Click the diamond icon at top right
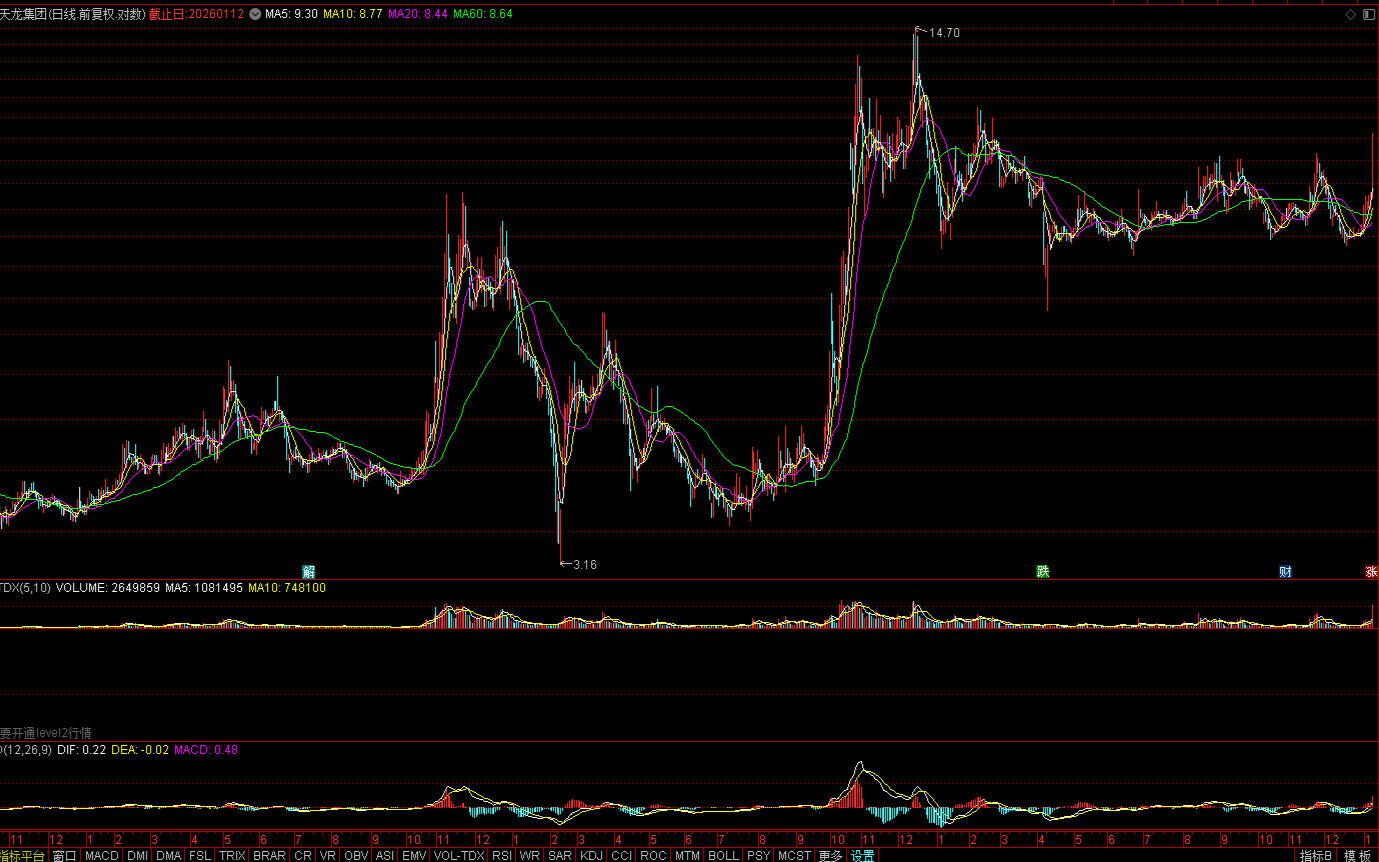The height and width of the screenshot is (862, 1379). coord(1350,14)
